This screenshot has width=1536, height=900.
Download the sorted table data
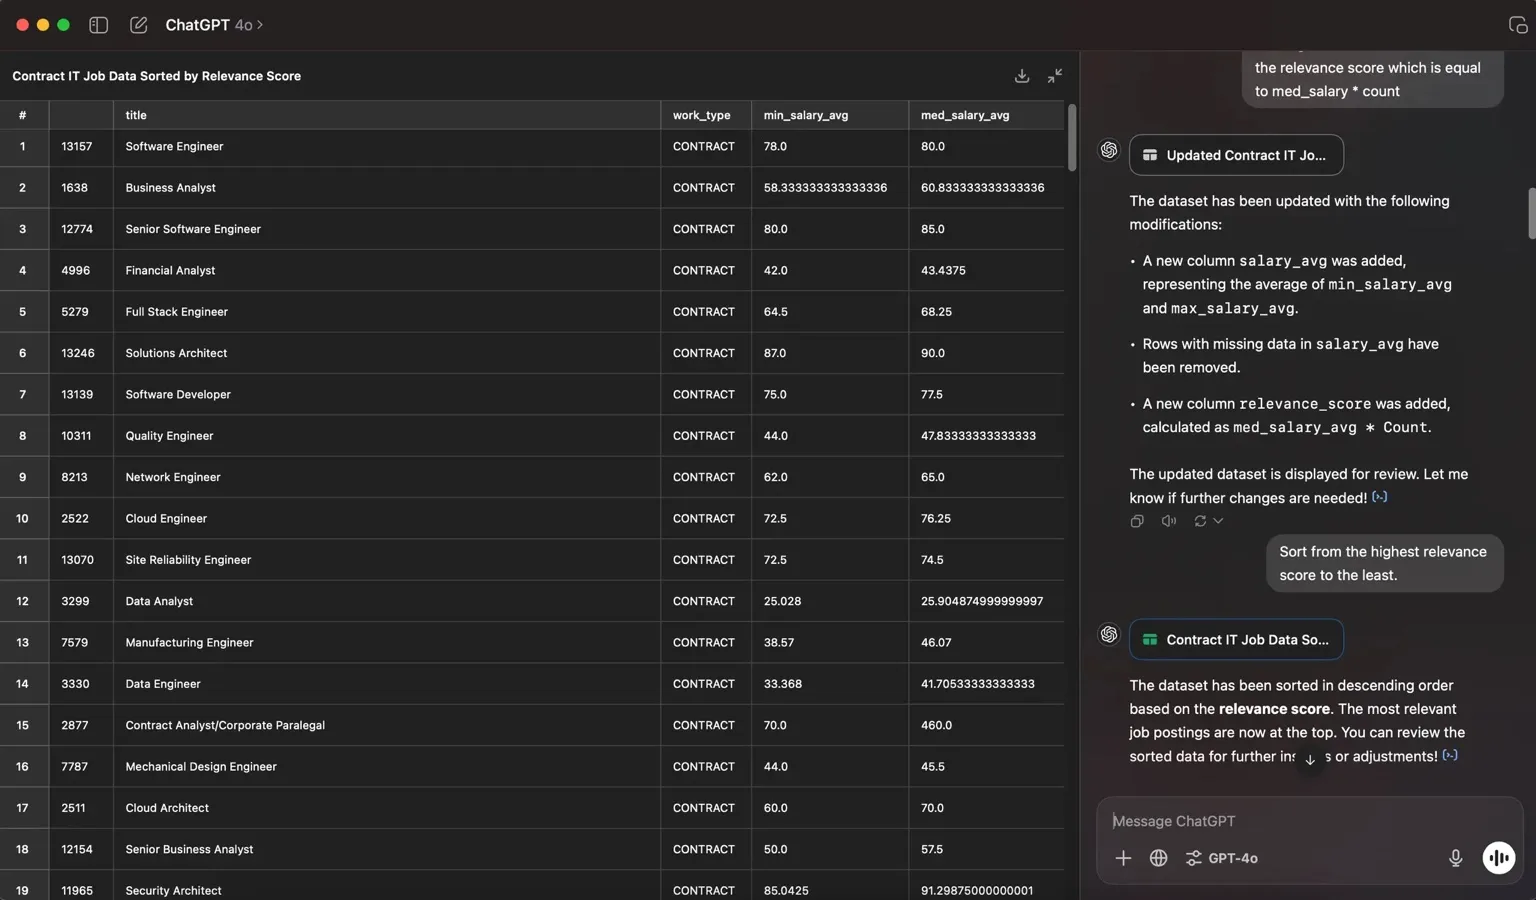1022,76
